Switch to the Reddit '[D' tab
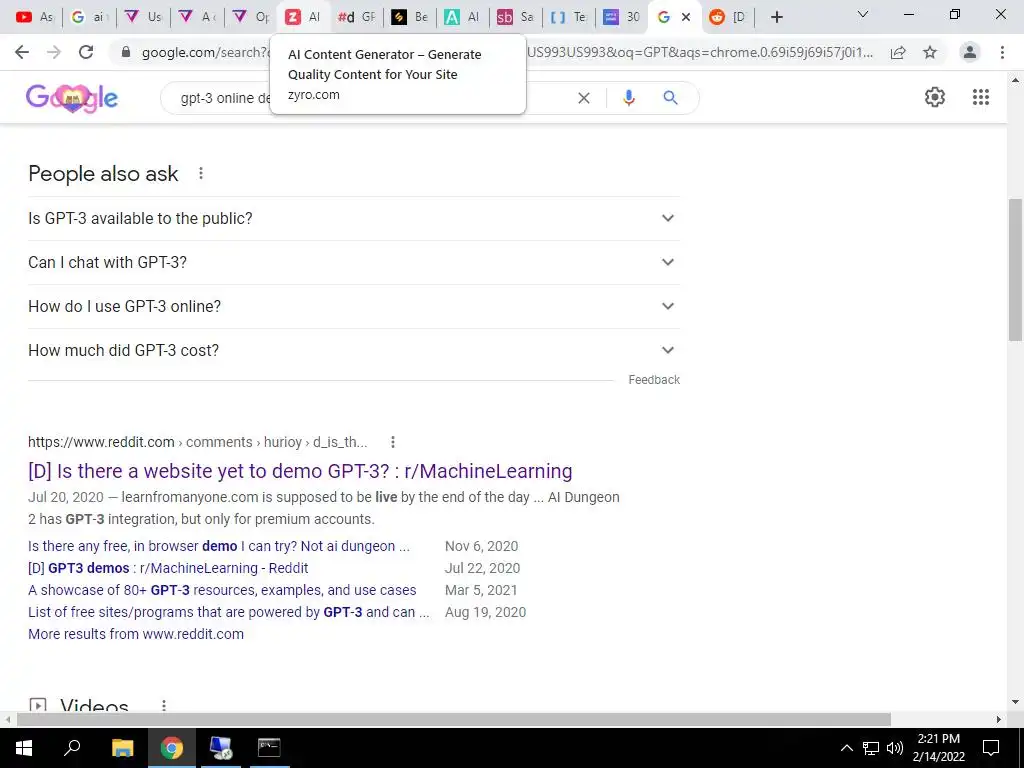Image resolution: width=1024 pixels, height=768 pixels. (x=728, y=17)
